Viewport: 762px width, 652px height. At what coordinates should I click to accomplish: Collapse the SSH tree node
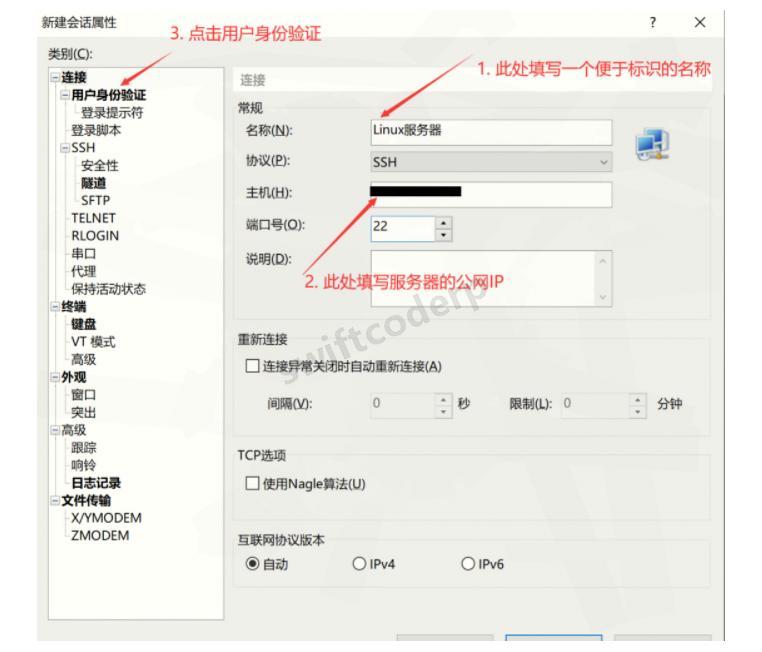click(65, 148)
